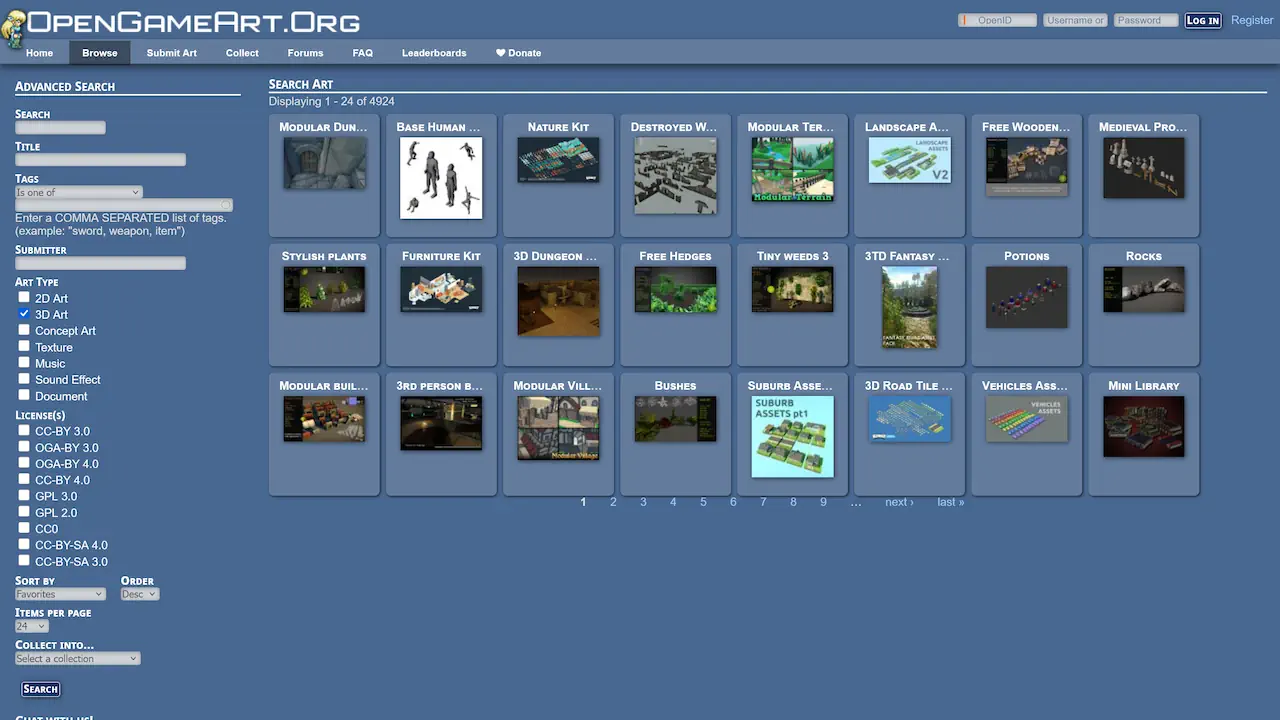This screenshot has height=720, width=1280.
Task: Tick the Texture art type checkbox
Action: point(24,346)
